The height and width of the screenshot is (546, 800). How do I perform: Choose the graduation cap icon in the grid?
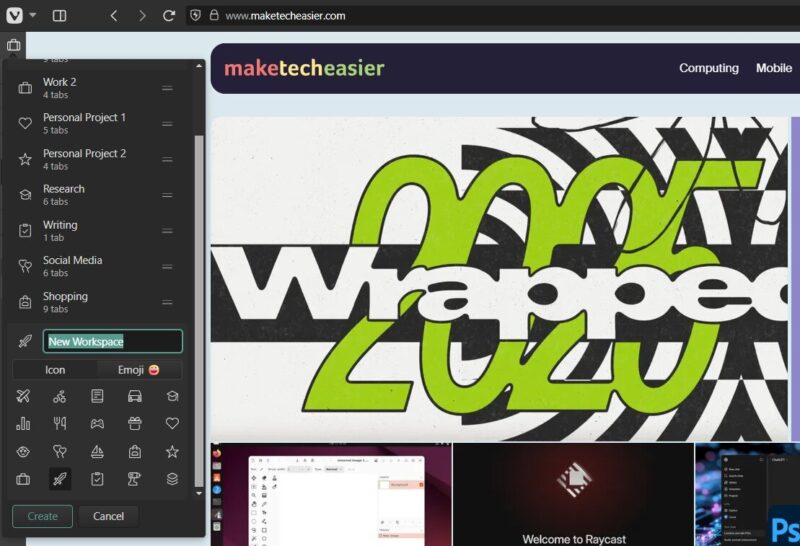point(172,396)
